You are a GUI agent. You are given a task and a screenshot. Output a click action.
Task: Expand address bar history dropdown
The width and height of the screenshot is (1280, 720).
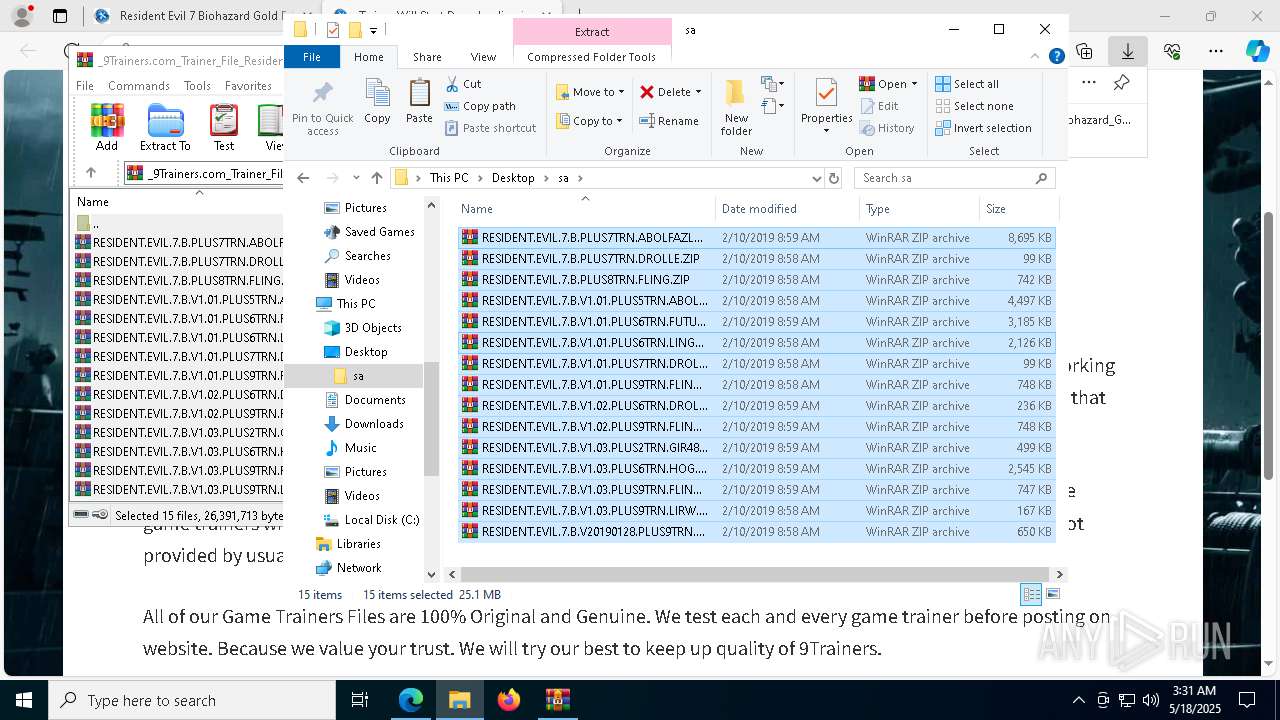click(x=817, y=178)
